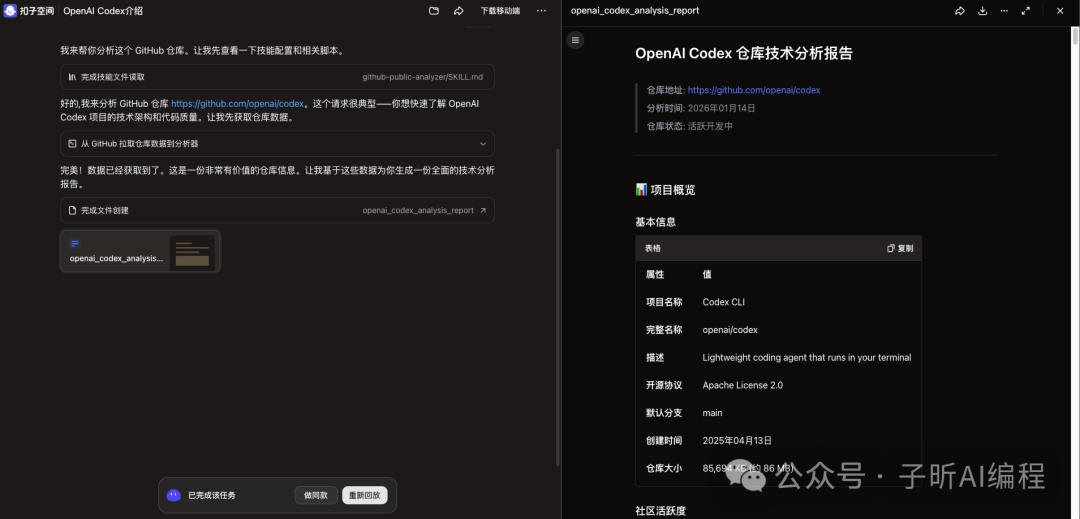This screenshot has width=1080, height=519.
Task: Open the chat header three-dot more menu
Action: pos(541,11)
